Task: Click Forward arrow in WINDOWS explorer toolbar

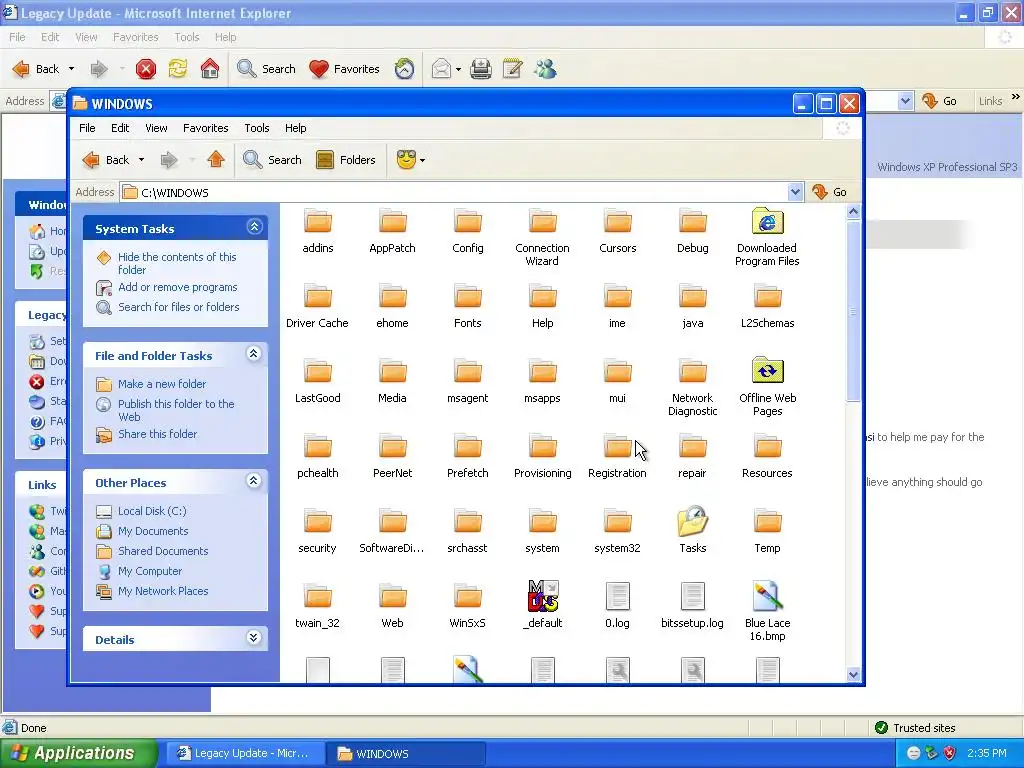Action: pos(169,159)
